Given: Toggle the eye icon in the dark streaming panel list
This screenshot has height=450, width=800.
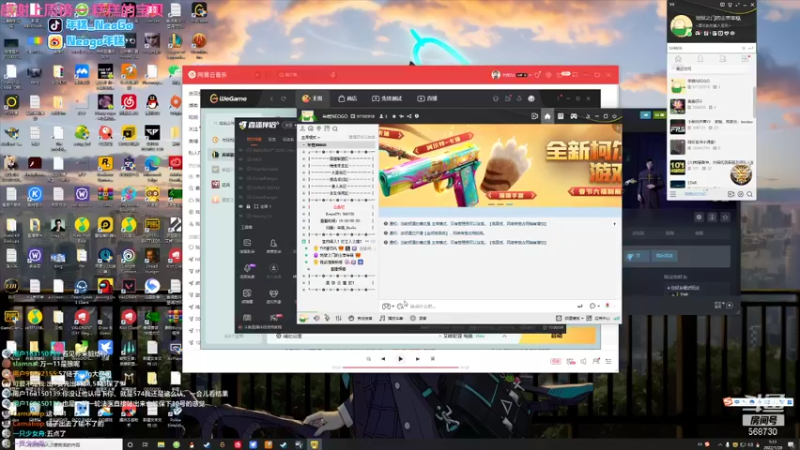Looking at the screenshot, I should coord(241,207).
